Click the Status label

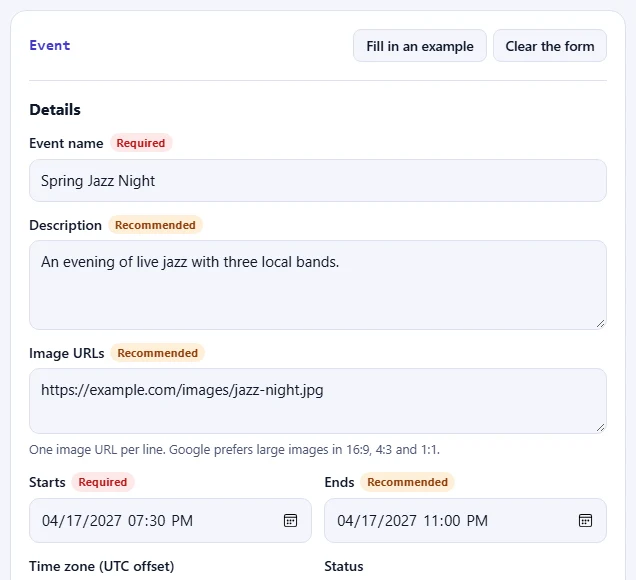point(344,566)
